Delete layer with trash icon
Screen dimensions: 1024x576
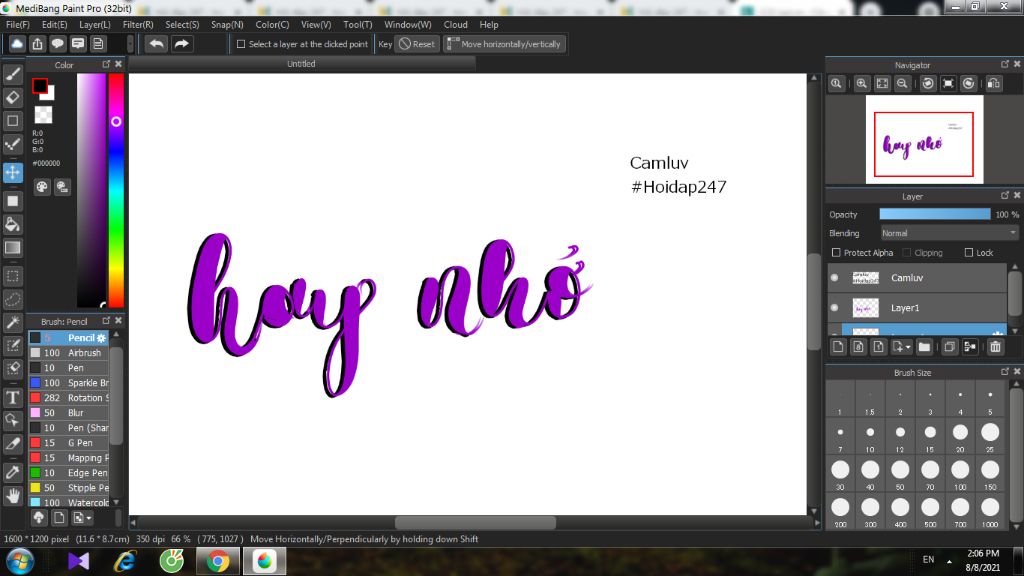[995, 347]
